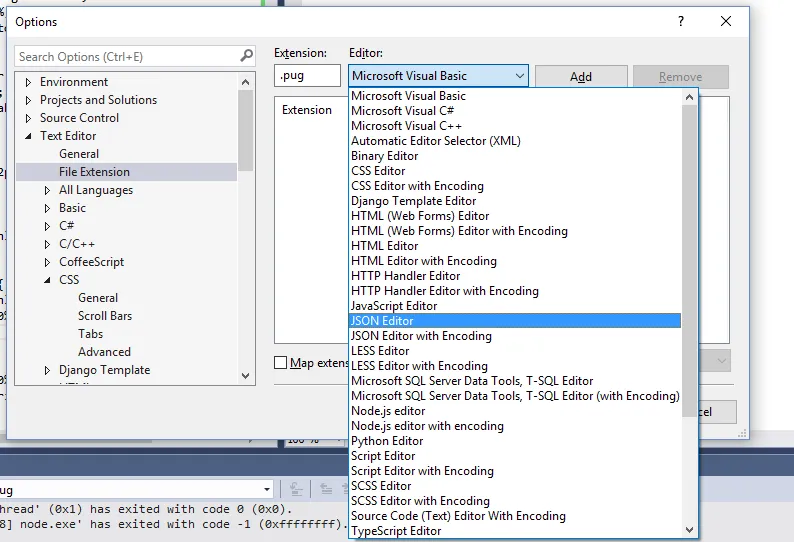Choose the highlighted JSON Editor
The image size is (794, 542).
[x=515, y=321]
